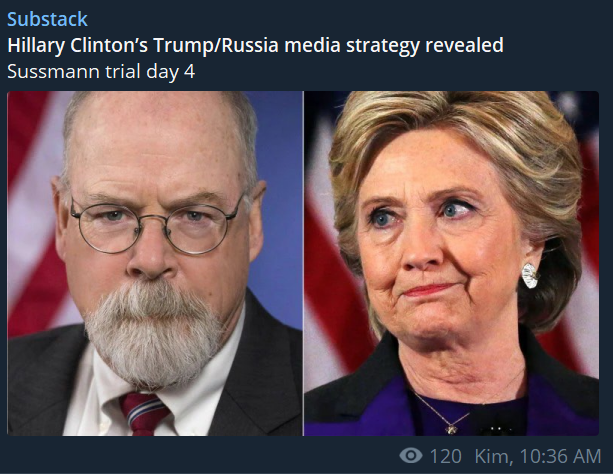613x474 pixels.
Task: Open the photo of the blonde woman
Action: [x=452, y=263]
